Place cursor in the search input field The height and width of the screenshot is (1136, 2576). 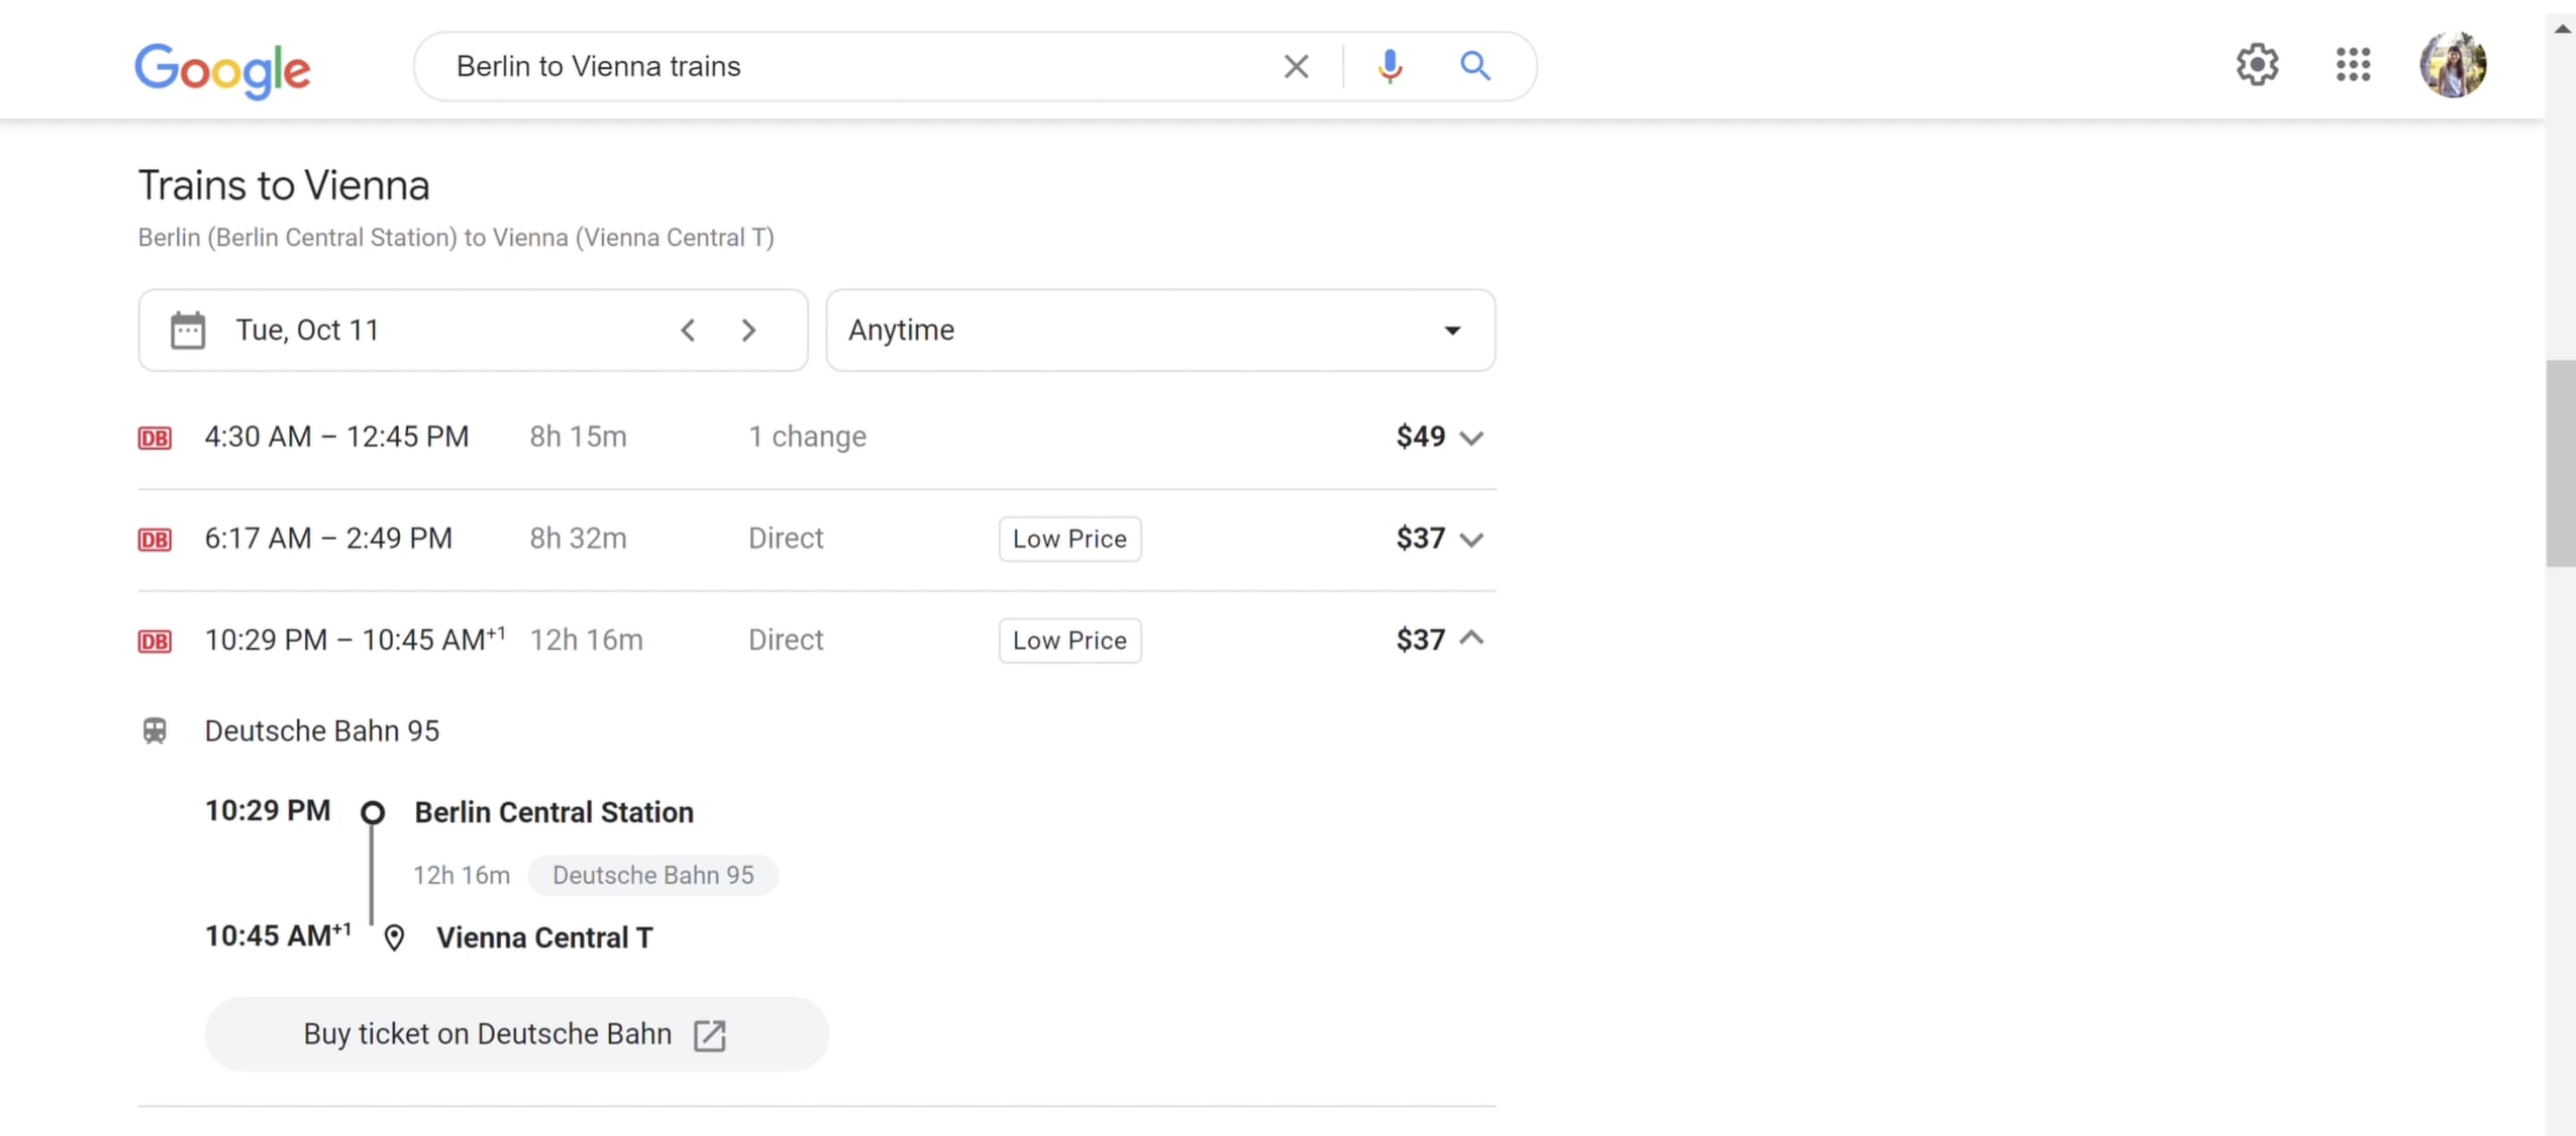pos(850,66)
